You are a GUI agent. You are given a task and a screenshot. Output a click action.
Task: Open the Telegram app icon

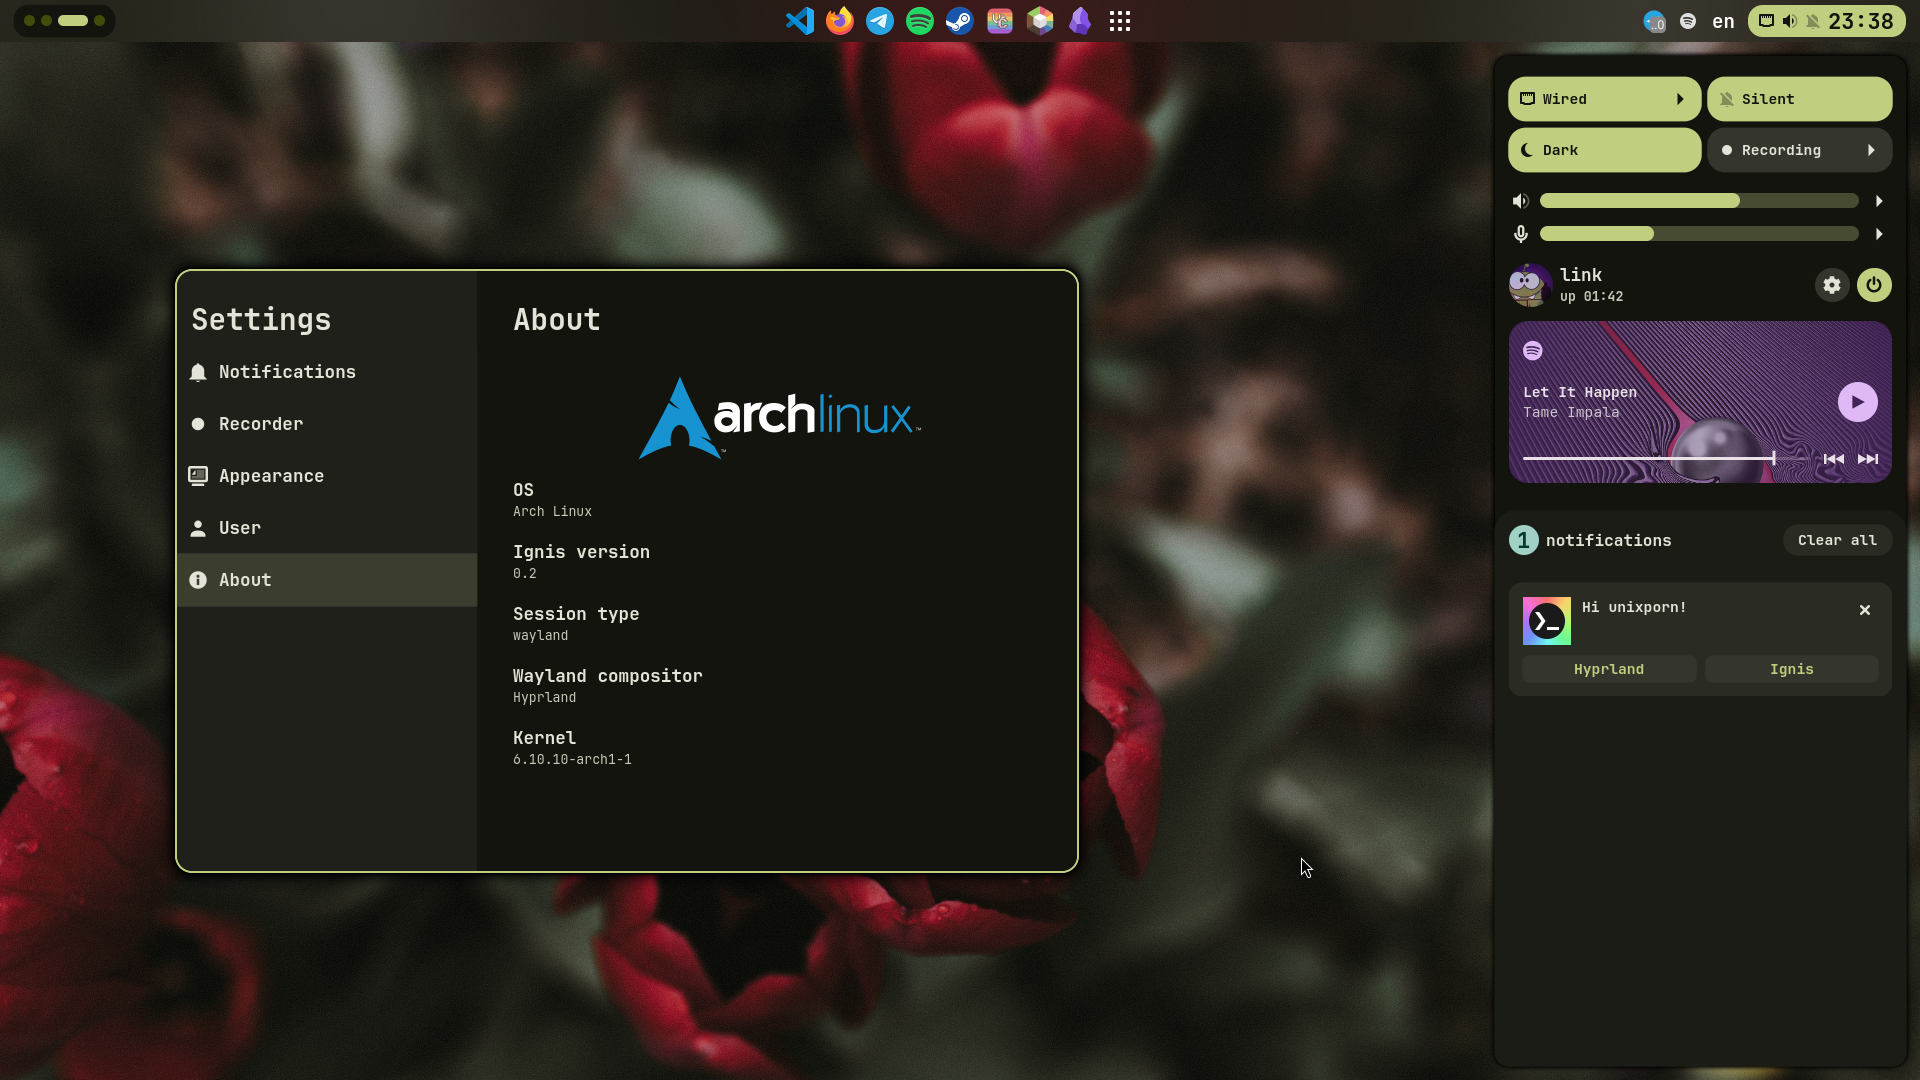coord(880,21)
